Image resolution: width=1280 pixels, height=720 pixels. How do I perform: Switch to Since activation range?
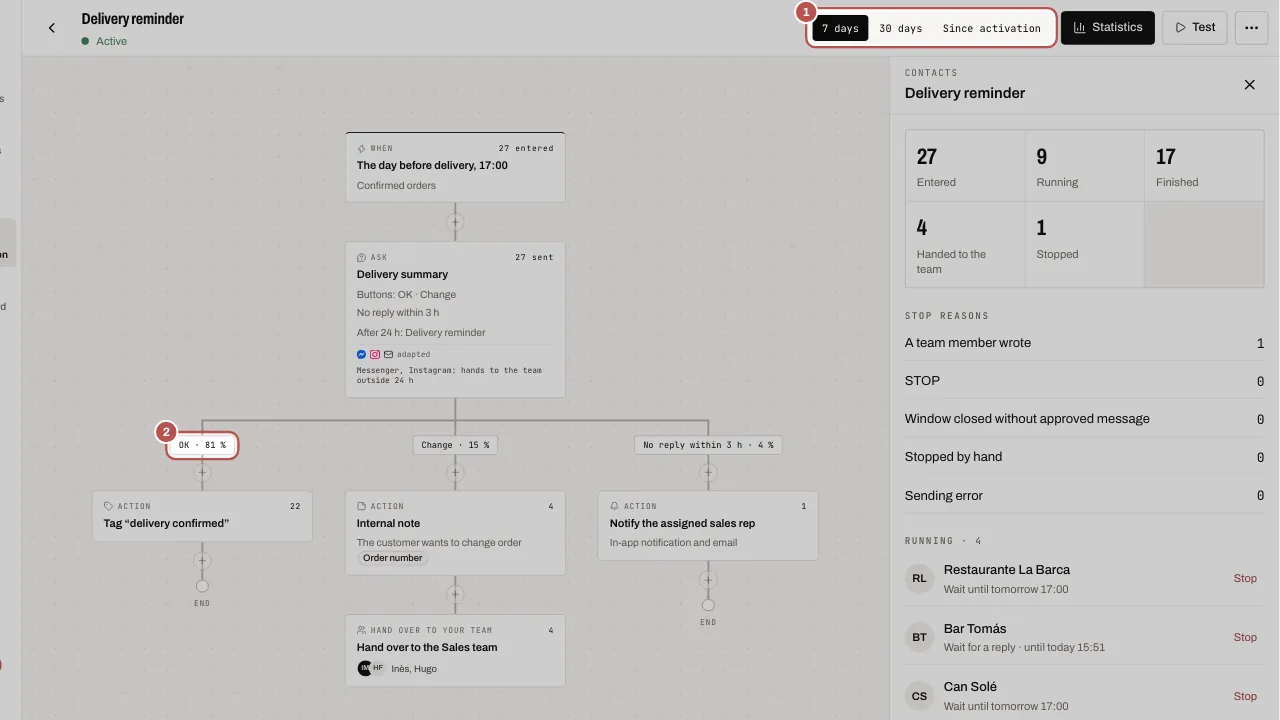point(991,28)
